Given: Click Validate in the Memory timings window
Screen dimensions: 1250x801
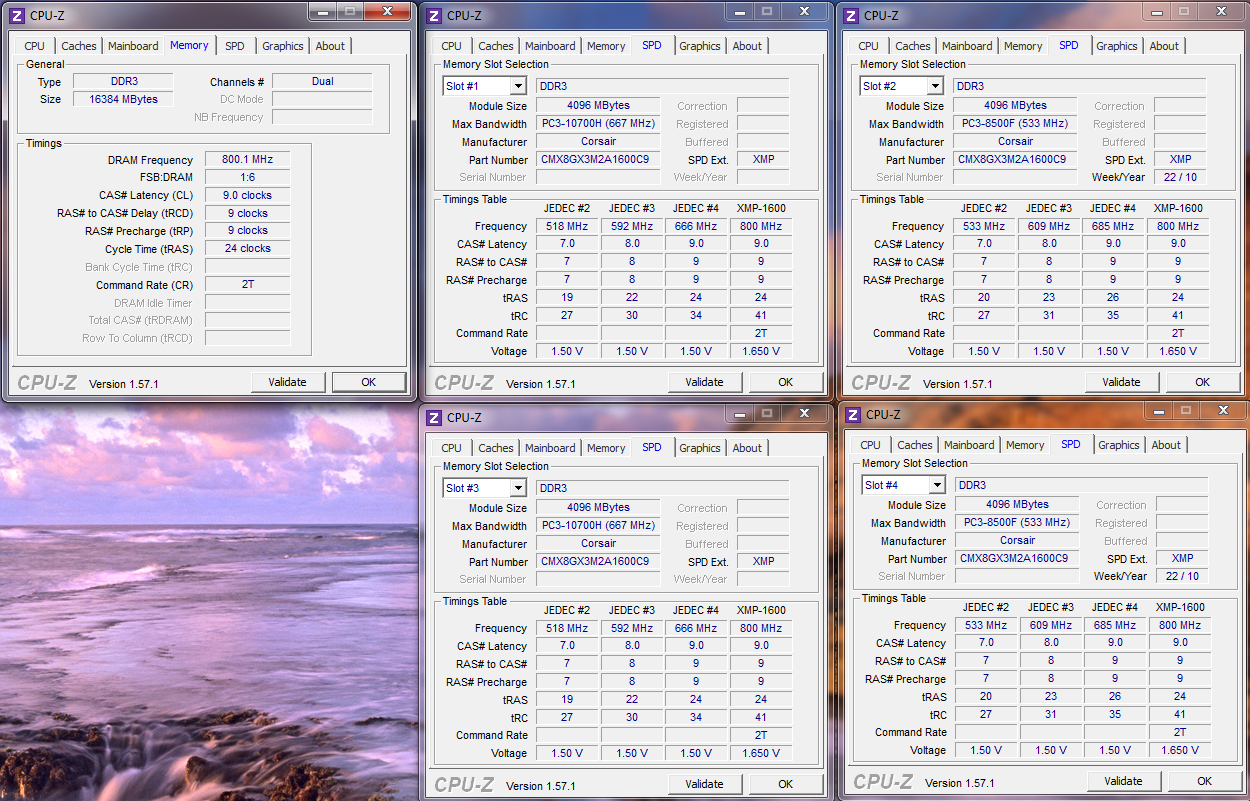Looking at the screenshot, I should click(288, 382).
